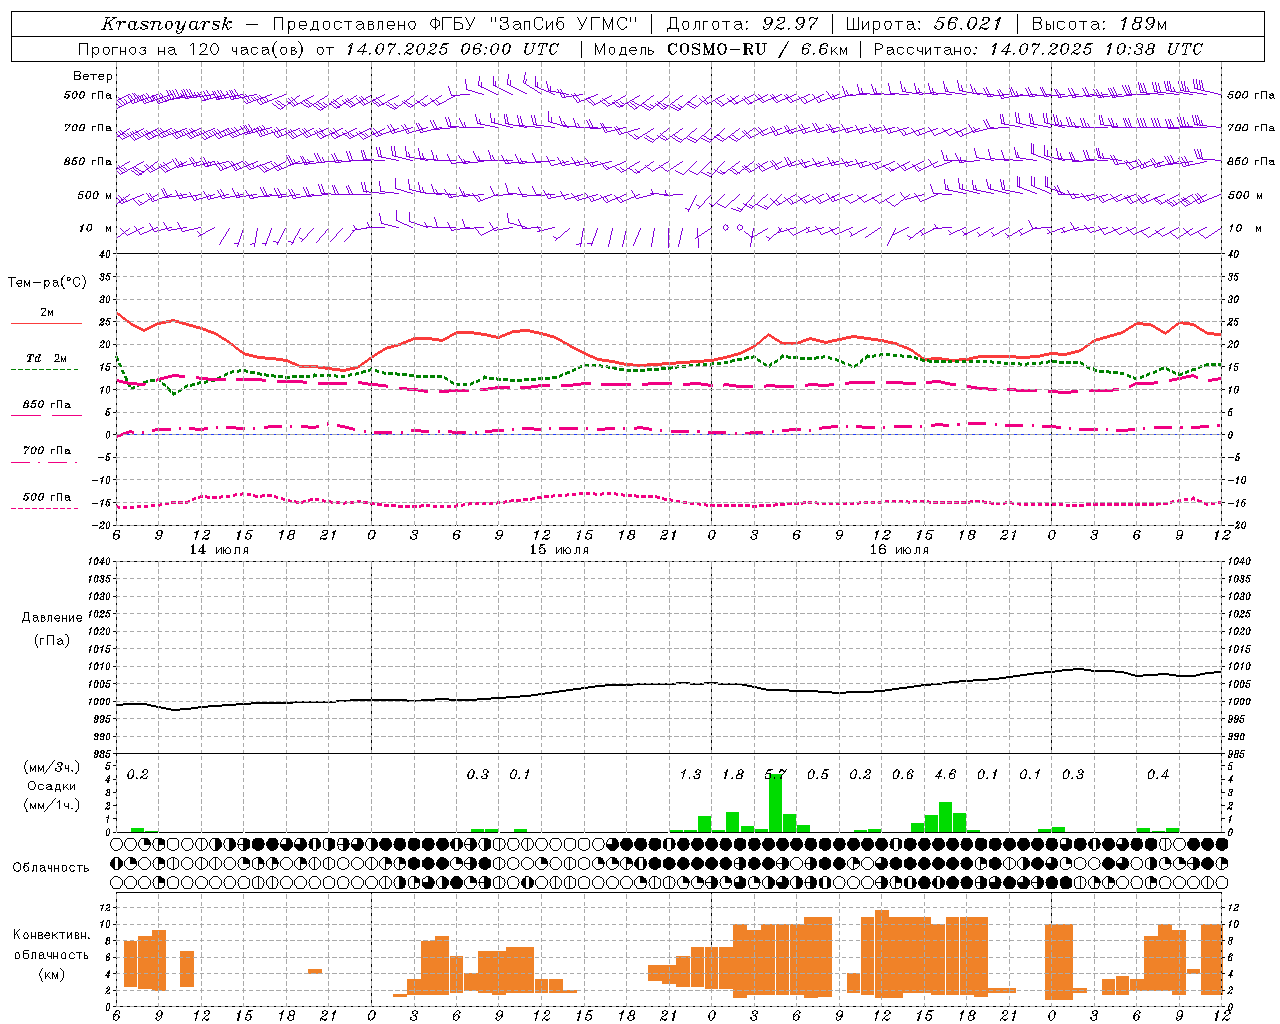Click the red 2м temperature legend line
The width and height of the screenshot is (1280, 1024).
[46, 324]
